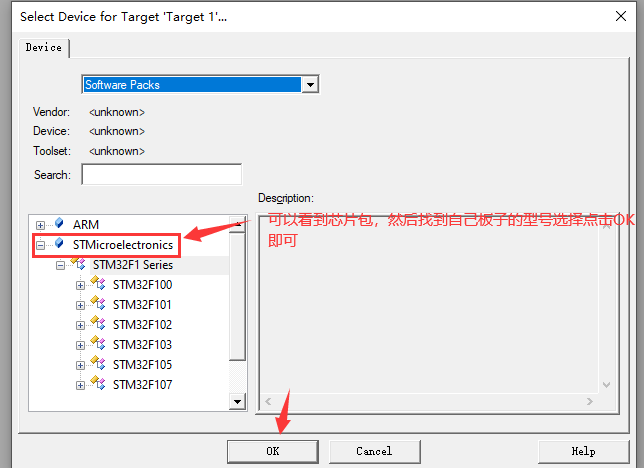Expand the STM32F102 sub-family node
This screenshot has height=468, width=644.
point(81,325)
